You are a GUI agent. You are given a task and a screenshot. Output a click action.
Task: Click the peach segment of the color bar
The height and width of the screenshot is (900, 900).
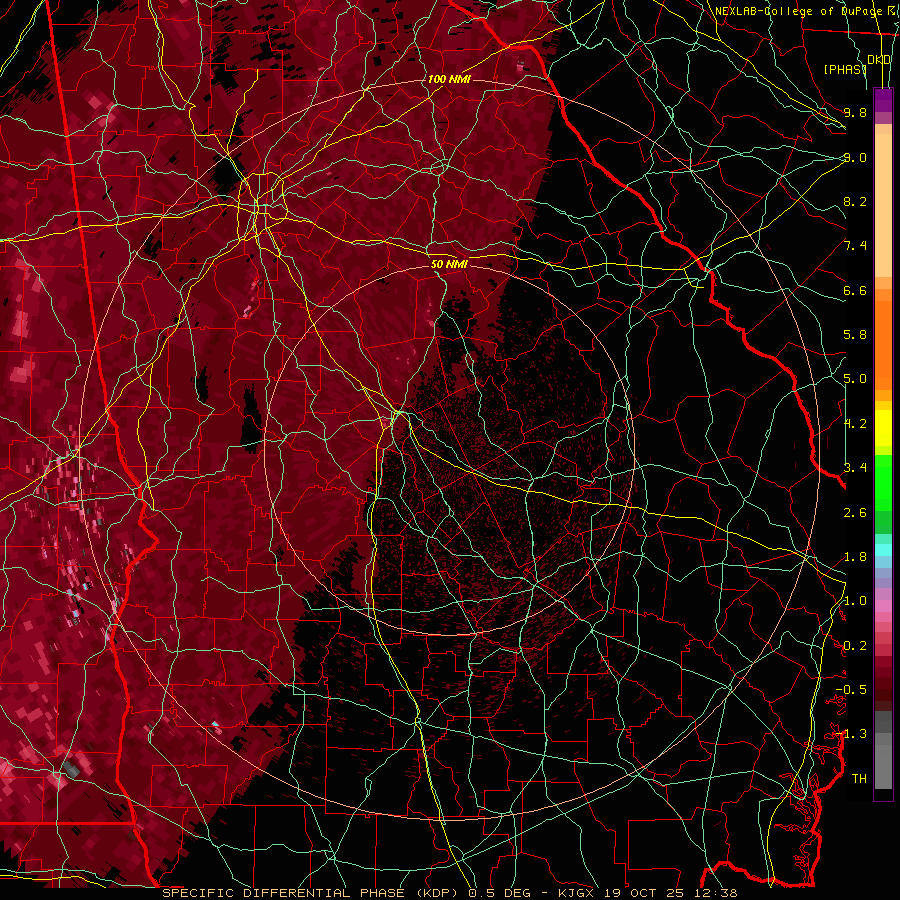[883, 205]
